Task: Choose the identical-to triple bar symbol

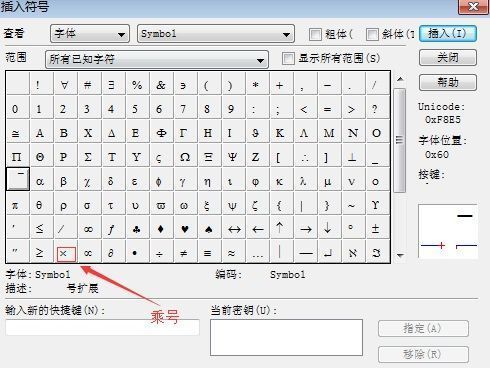Action: pyautogui.click(x=207, y=254)
